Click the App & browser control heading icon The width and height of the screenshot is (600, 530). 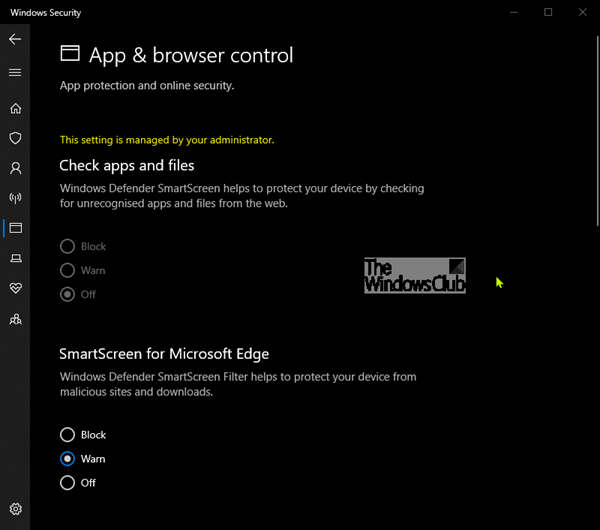point(70,54)
